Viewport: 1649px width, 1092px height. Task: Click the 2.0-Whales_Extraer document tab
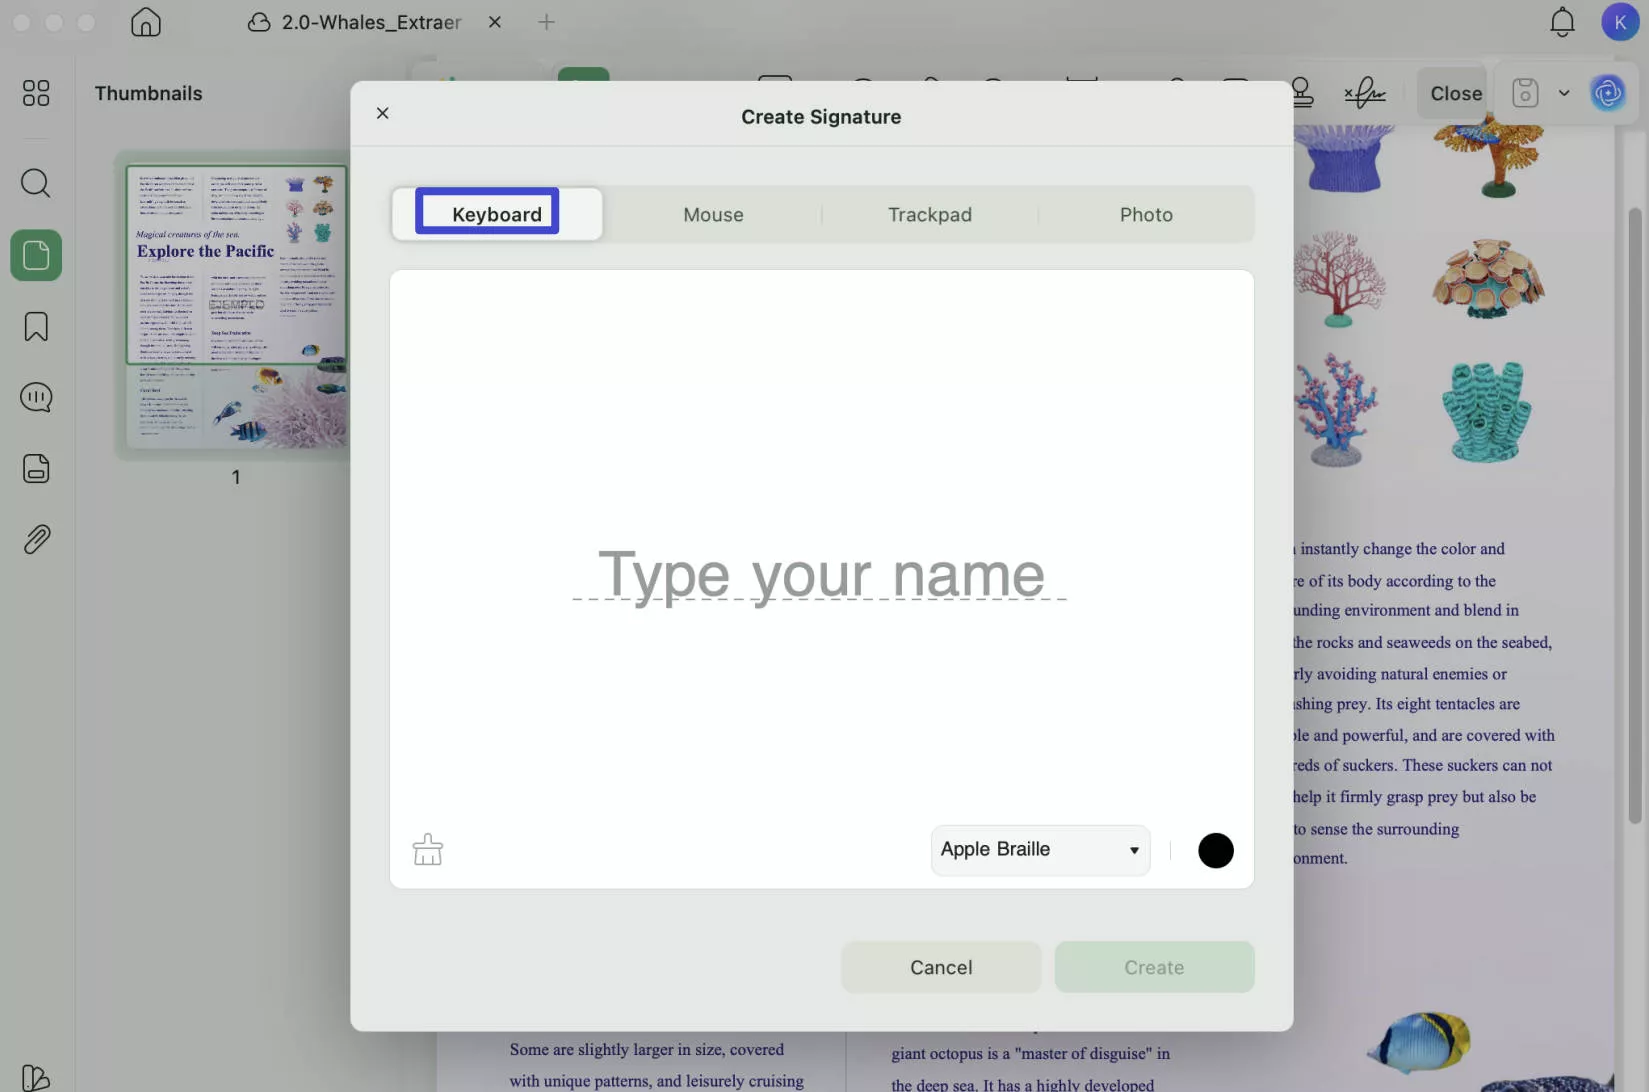pos(370,22)
